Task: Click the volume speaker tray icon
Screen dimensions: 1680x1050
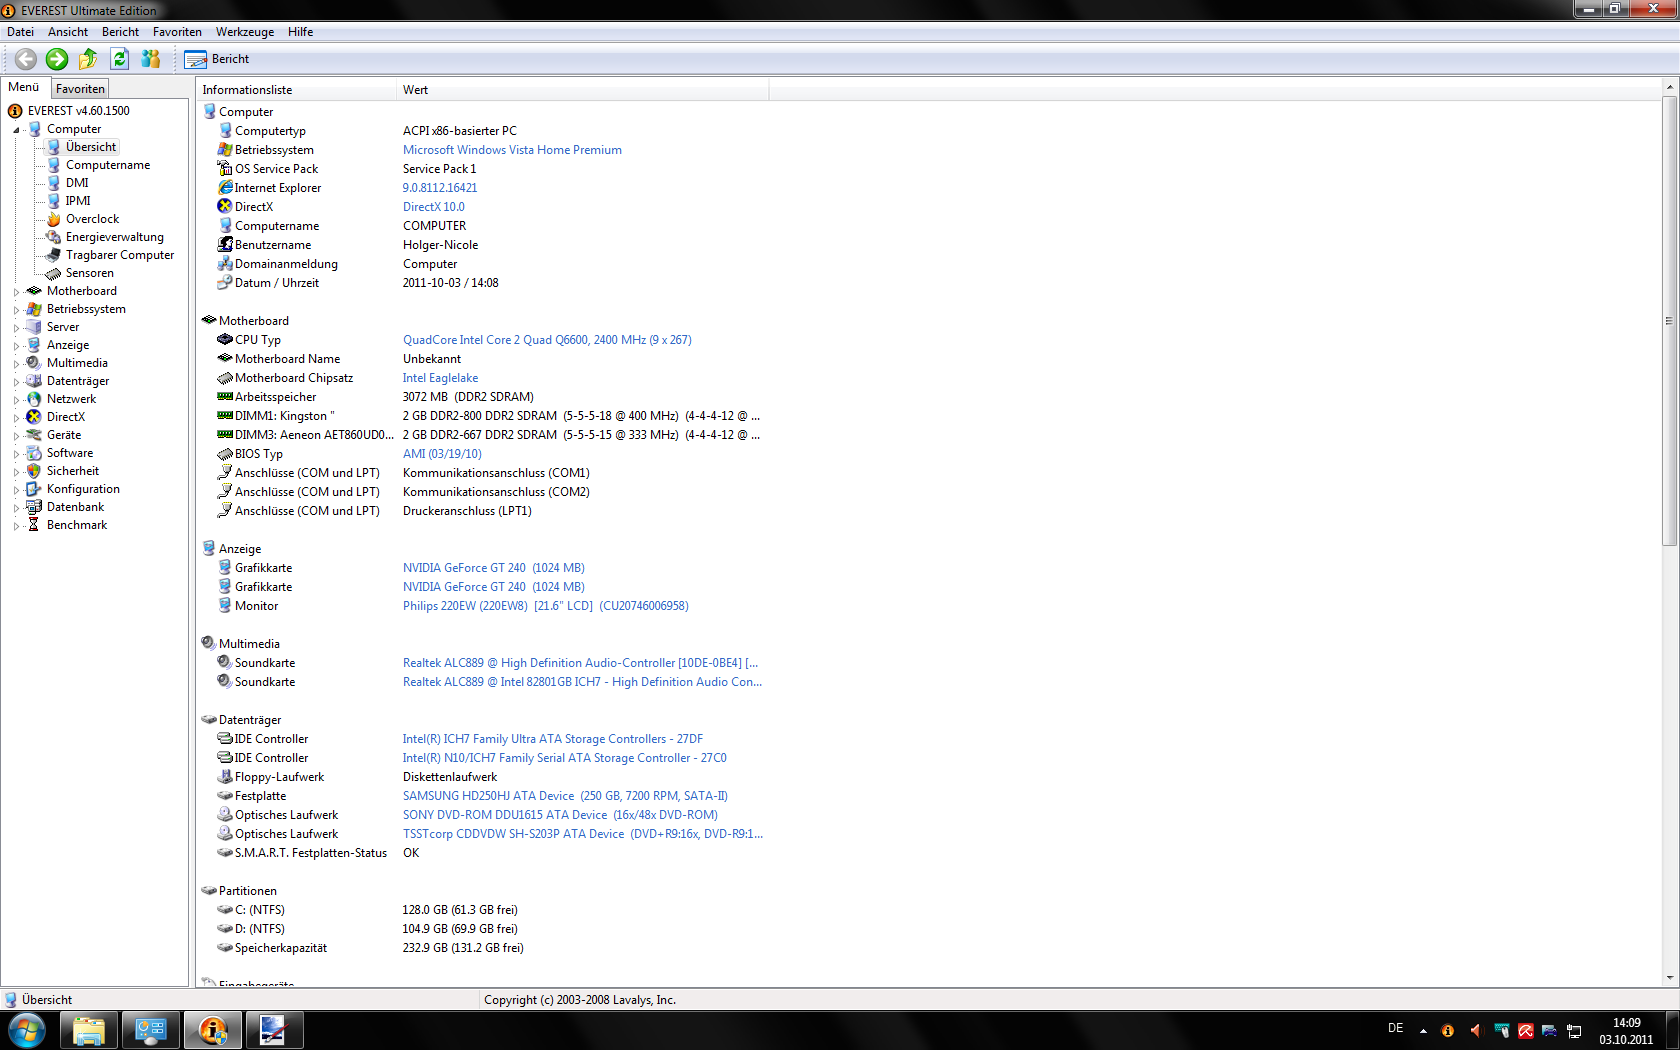Action: coord(1475,1030)
